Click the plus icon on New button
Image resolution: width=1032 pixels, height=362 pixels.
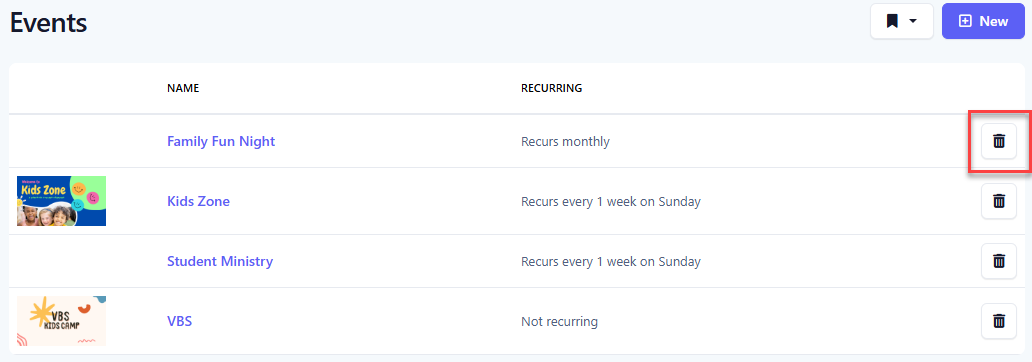965,21
